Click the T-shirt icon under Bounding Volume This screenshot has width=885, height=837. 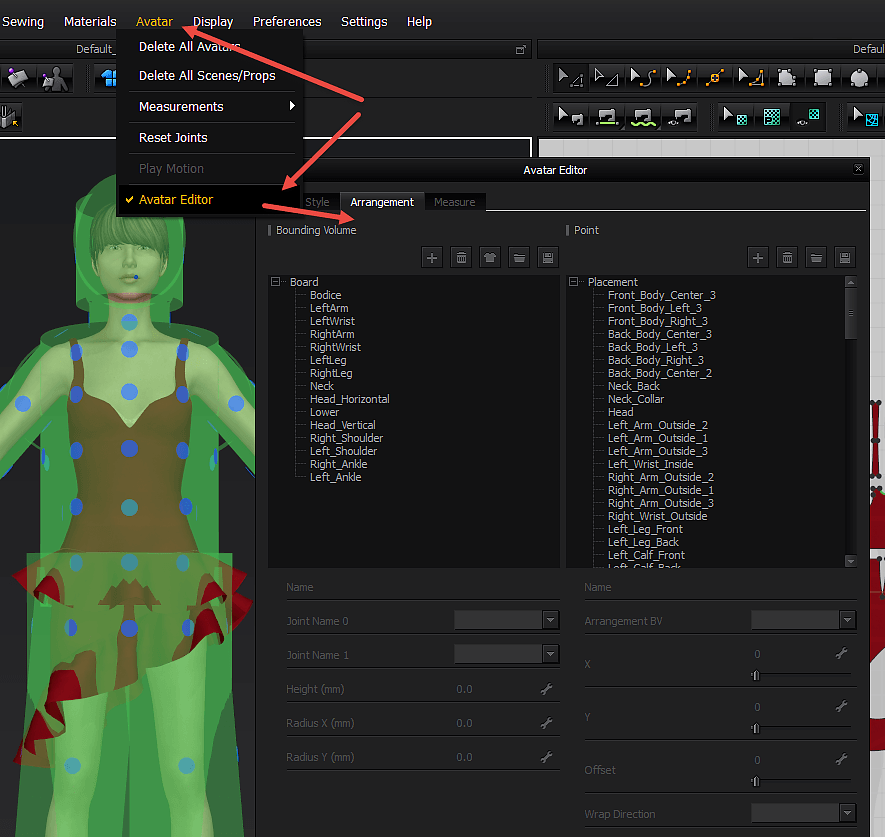[x=490, y=258]
